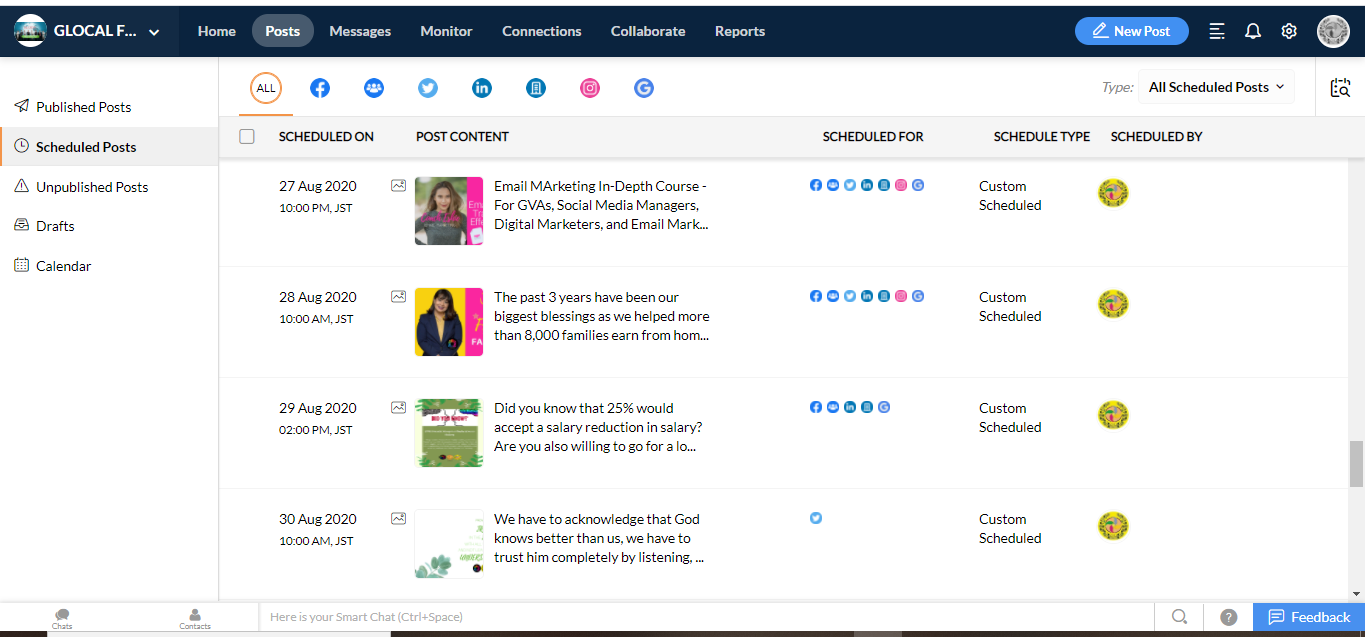Filter posts by Facebook page icon
The height and width of the screenshot is (638, 1366).
coord(320,88)
